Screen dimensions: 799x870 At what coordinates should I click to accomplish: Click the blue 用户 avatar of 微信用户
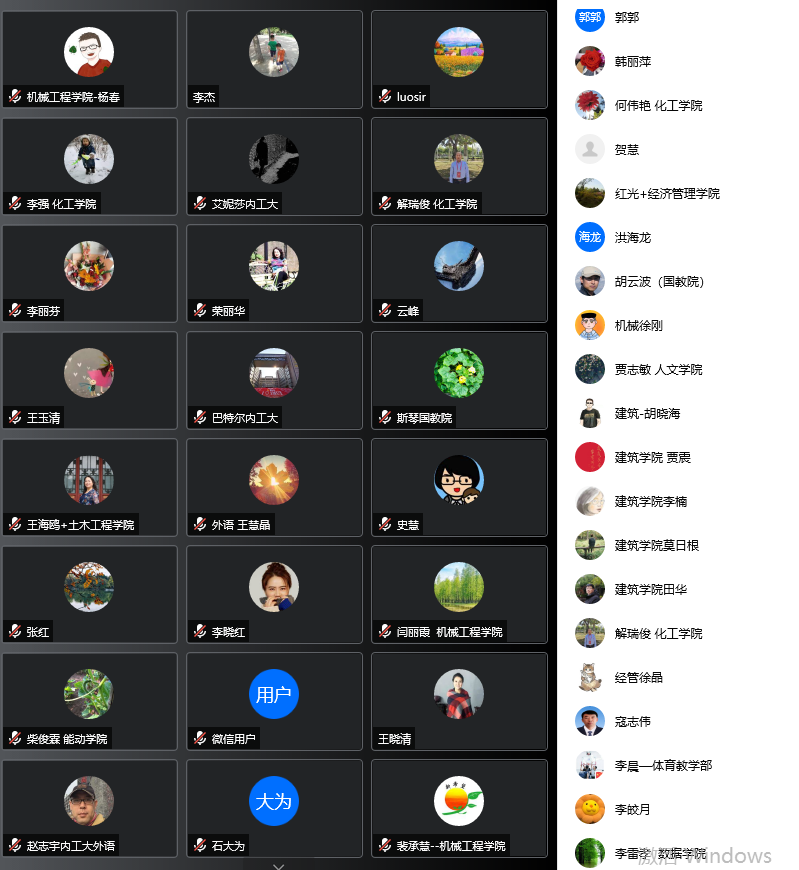(274, 694)
